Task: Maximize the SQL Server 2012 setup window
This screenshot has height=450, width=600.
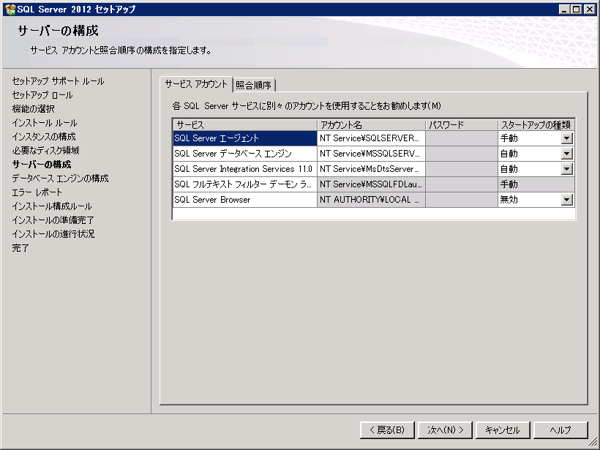Action: click(577, 9)
